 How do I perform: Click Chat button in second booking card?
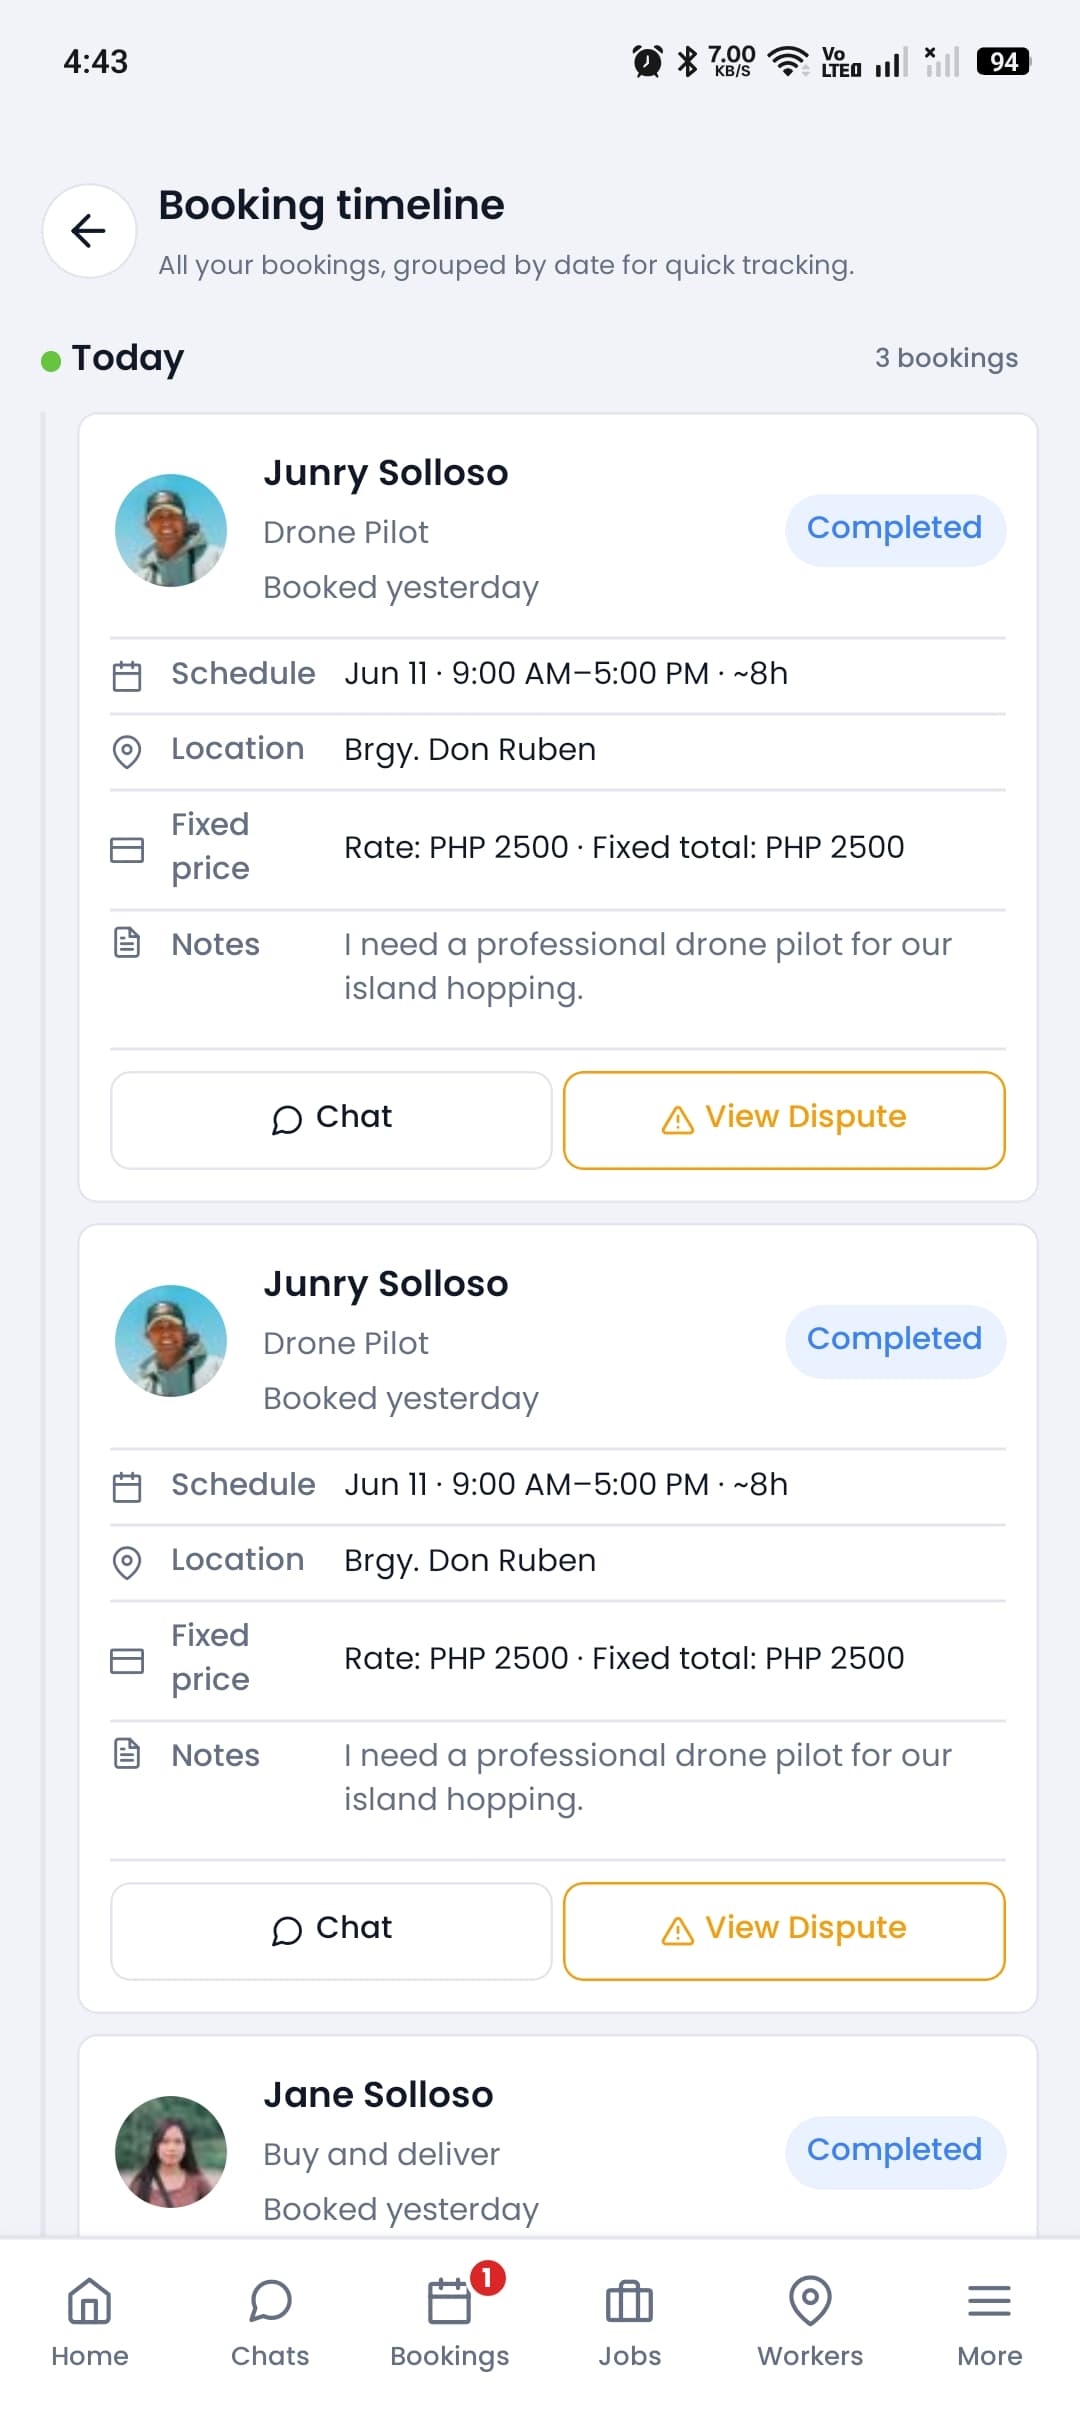click(x=331, y=1931)
